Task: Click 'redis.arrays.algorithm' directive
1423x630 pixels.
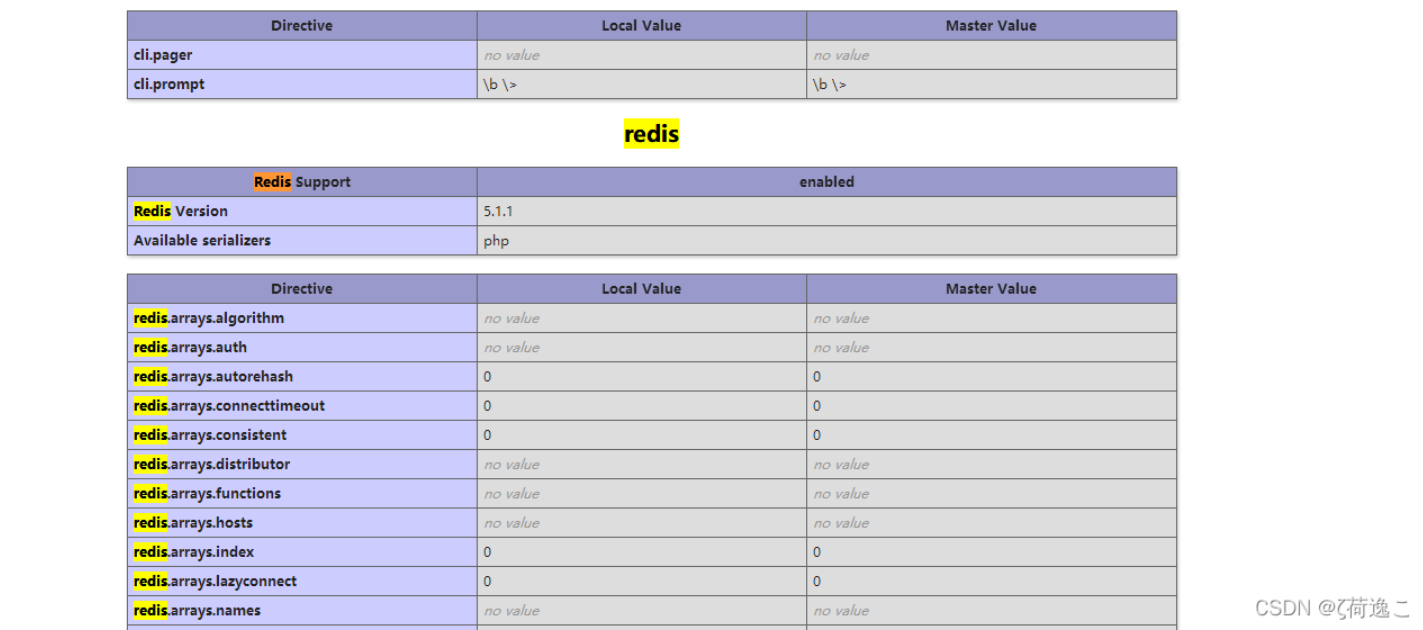Action: click(x=302, y=318)
